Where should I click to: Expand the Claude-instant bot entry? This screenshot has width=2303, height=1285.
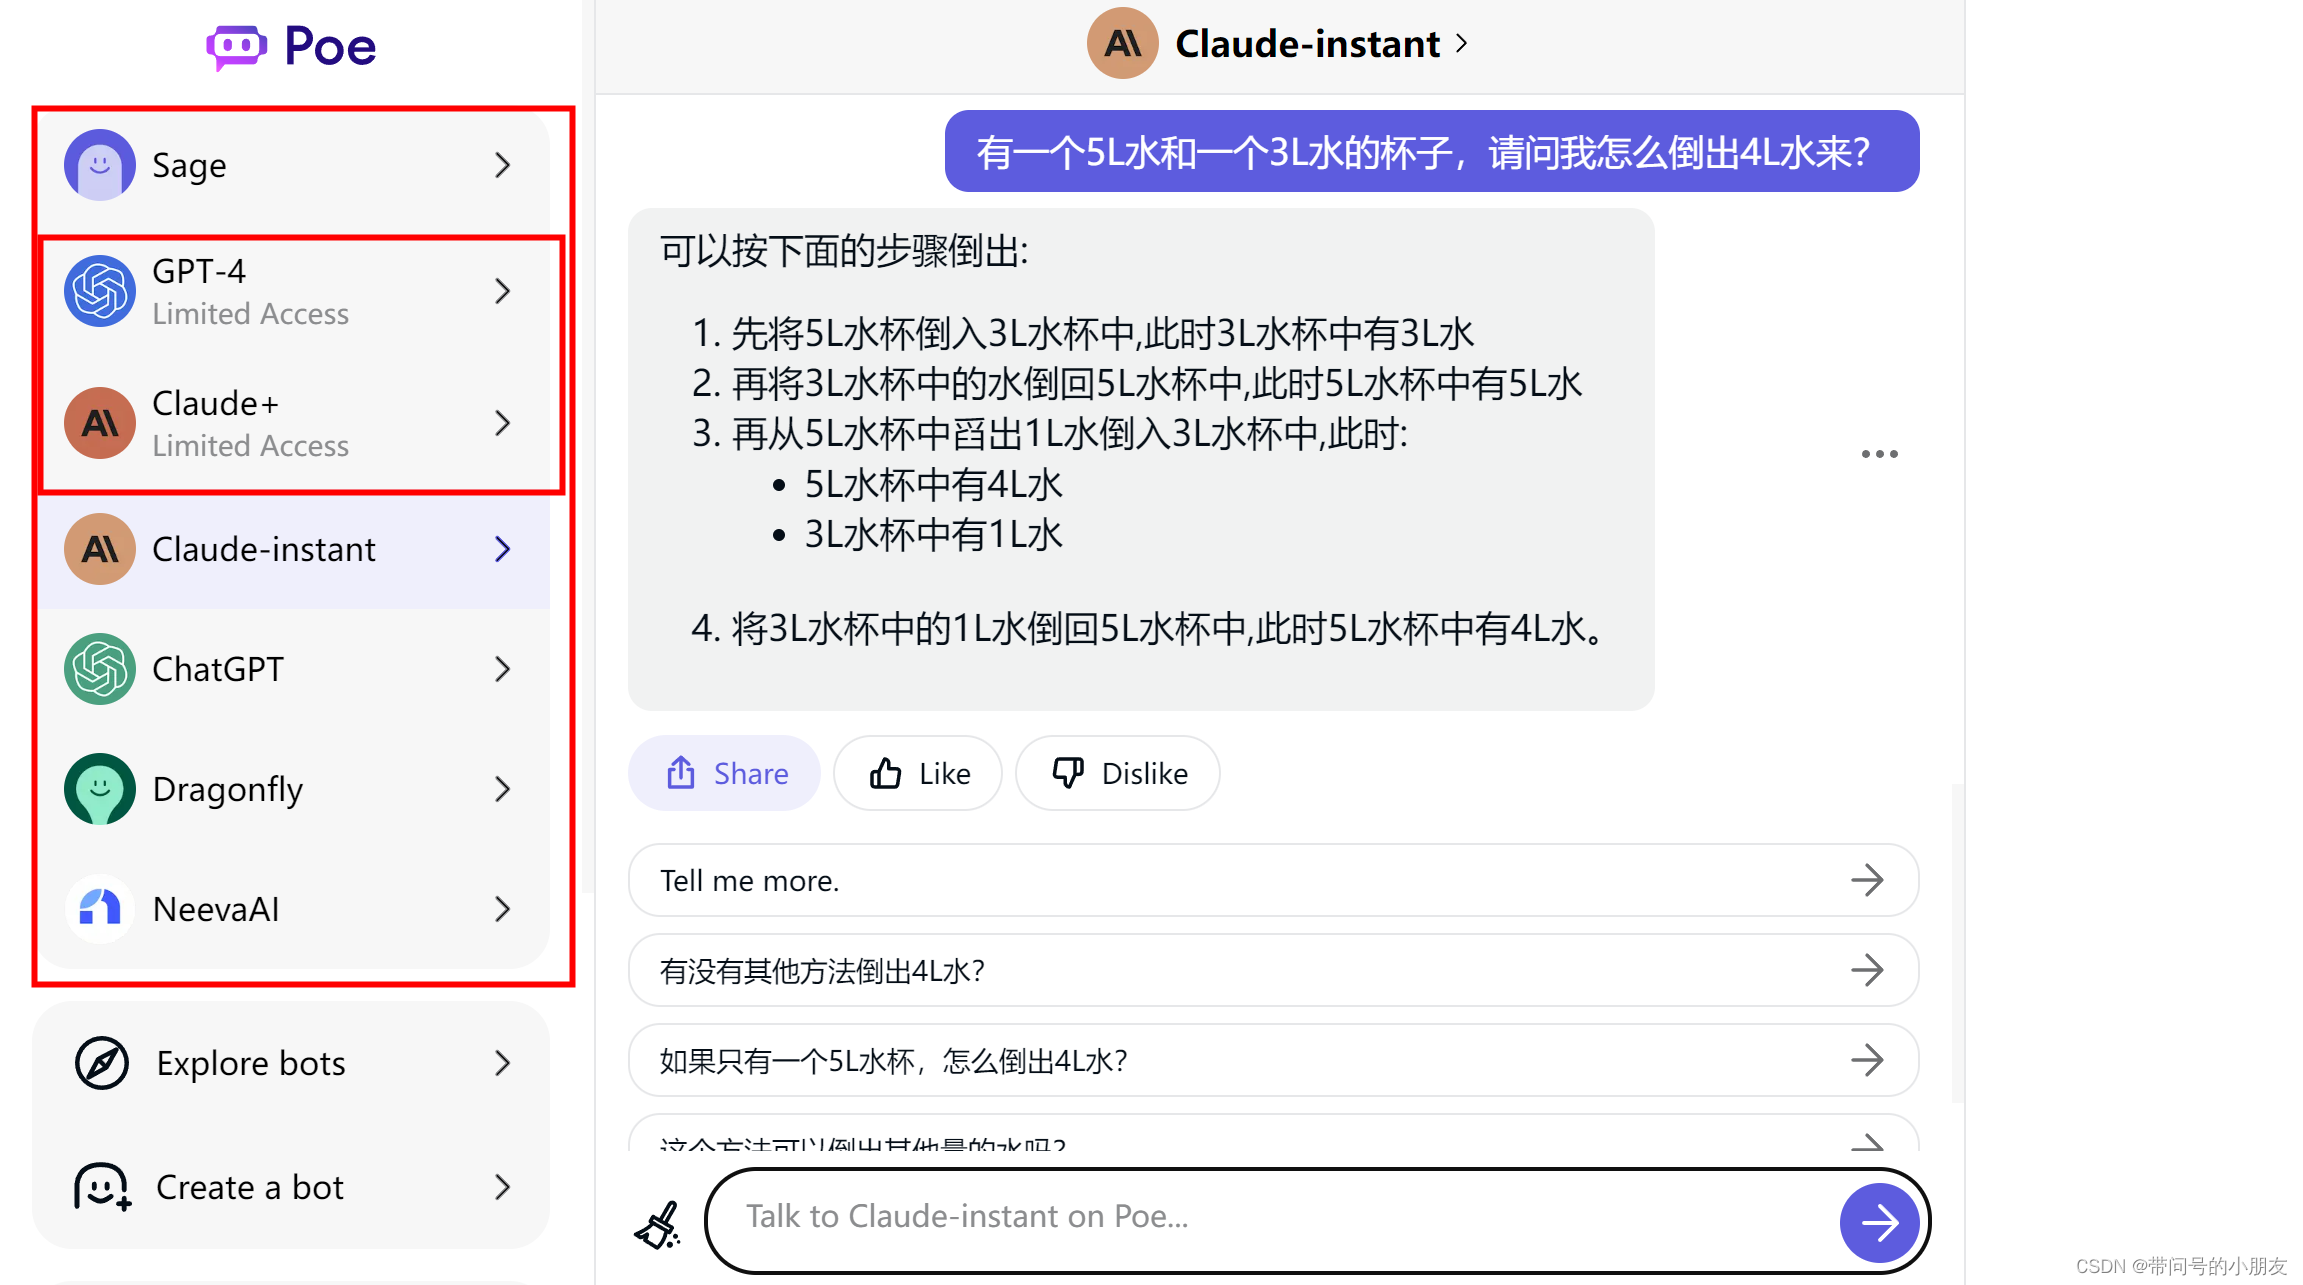(x=505, y=549)
